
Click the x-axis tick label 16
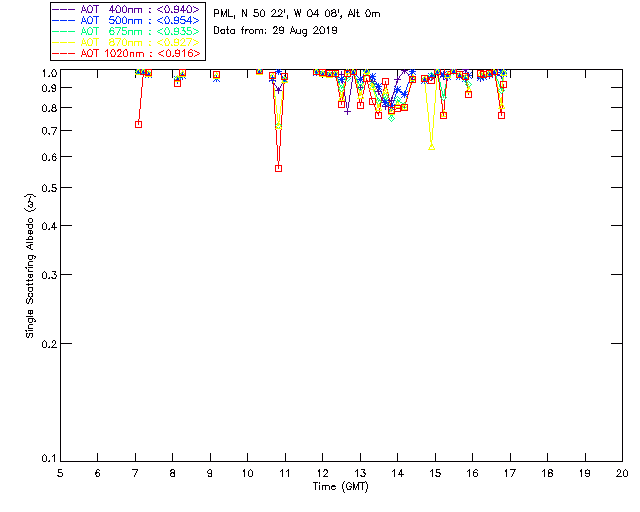pos(473,473)
